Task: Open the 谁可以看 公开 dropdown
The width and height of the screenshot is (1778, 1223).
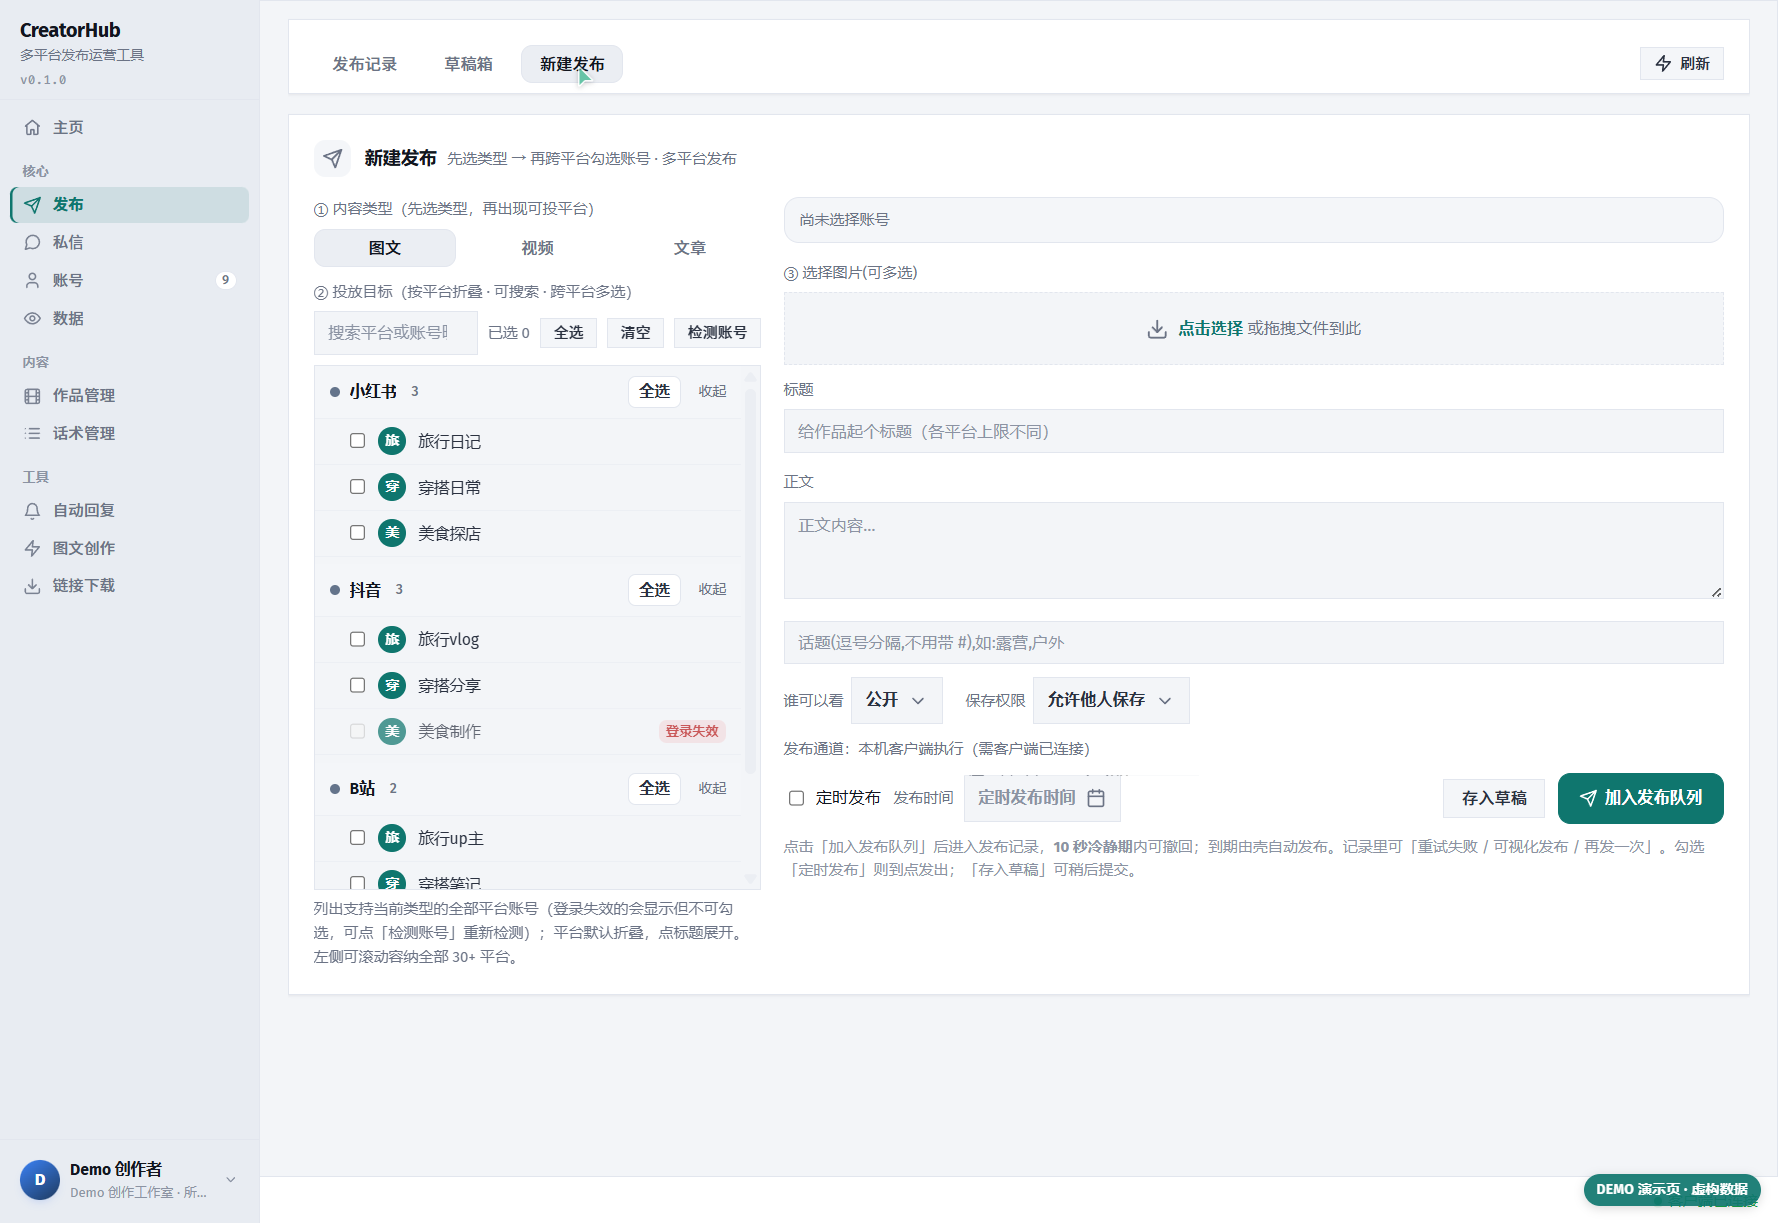Action: click(896, 700)
